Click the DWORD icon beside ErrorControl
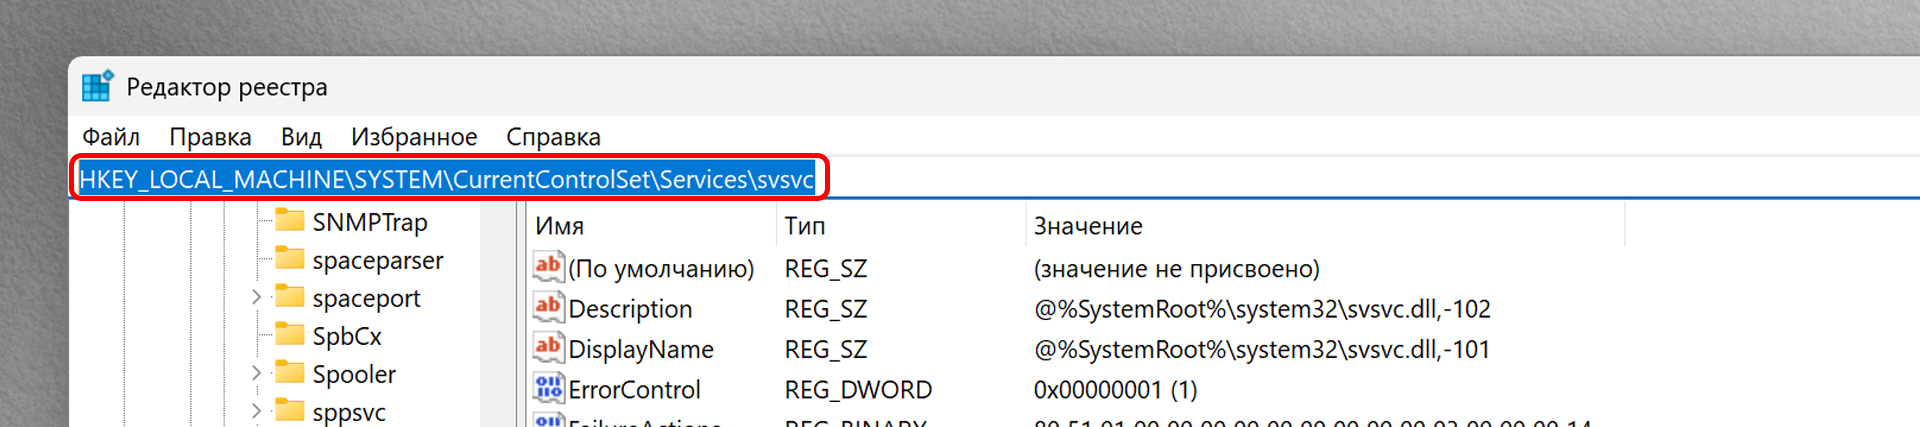The image size is (1920, 427). (x=548, y=389)
